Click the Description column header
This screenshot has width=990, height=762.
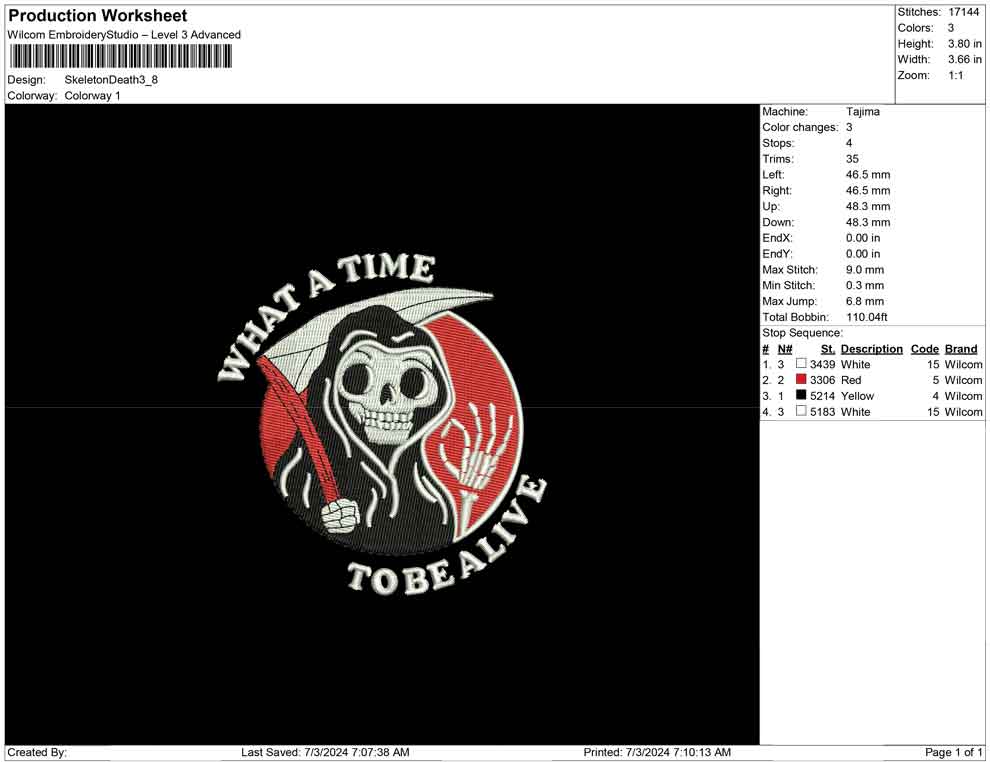click(x=871, y=349)
